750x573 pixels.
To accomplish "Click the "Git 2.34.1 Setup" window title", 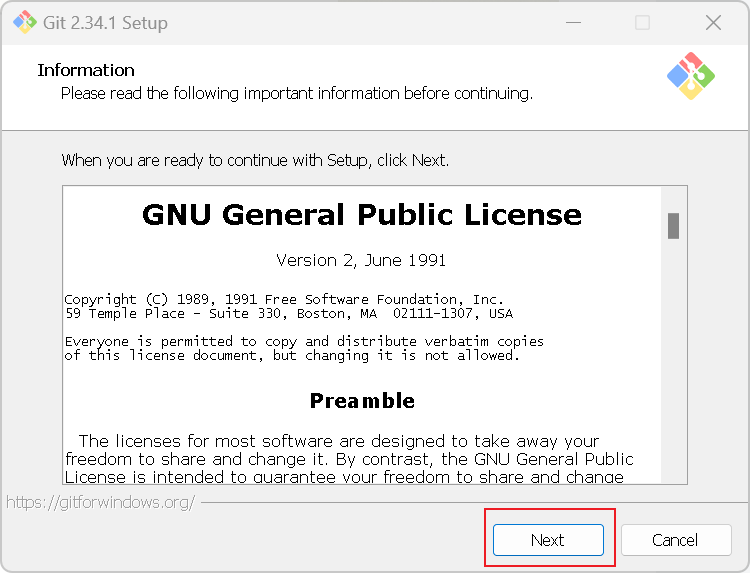I will pos(105,23).
